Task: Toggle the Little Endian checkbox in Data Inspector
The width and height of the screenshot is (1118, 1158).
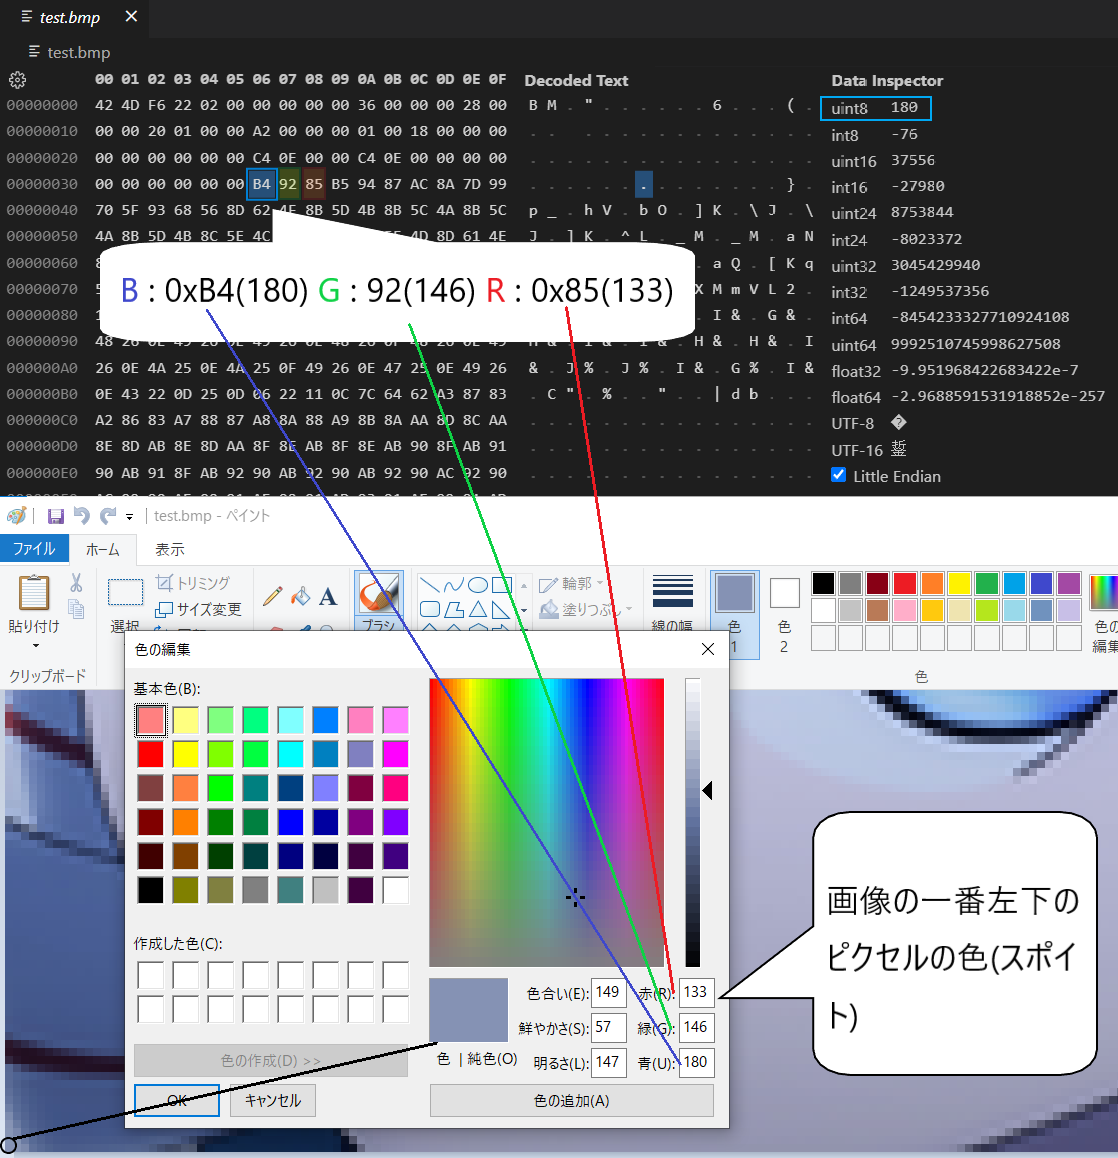Action: point(838,475)
